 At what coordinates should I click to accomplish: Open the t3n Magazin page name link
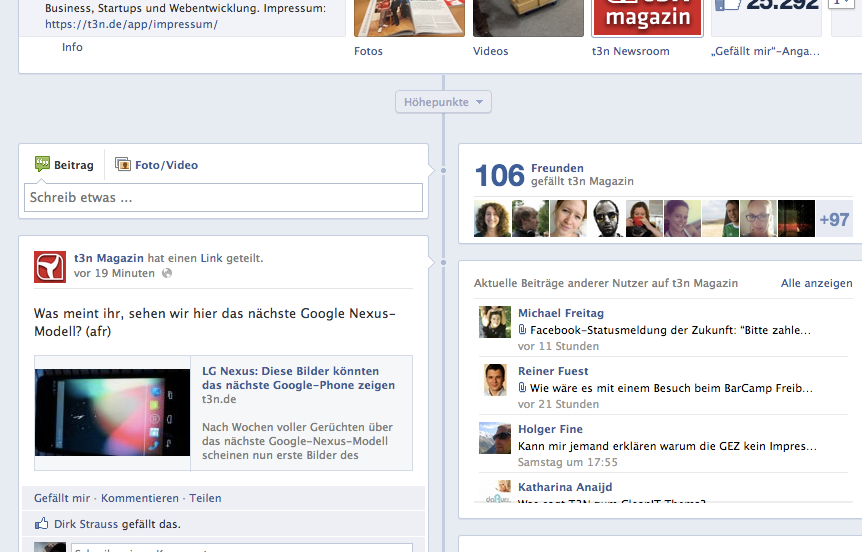click(109, 258)
